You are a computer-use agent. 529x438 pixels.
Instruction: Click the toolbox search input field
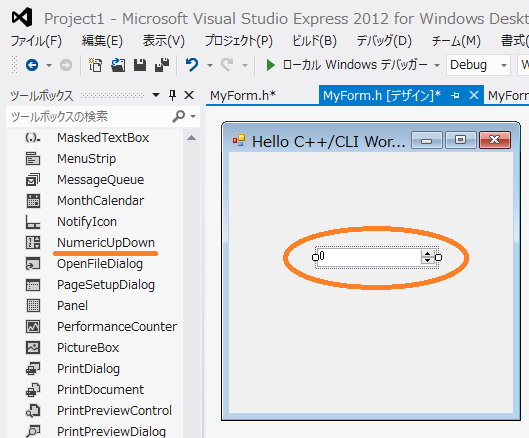point(89,116)
